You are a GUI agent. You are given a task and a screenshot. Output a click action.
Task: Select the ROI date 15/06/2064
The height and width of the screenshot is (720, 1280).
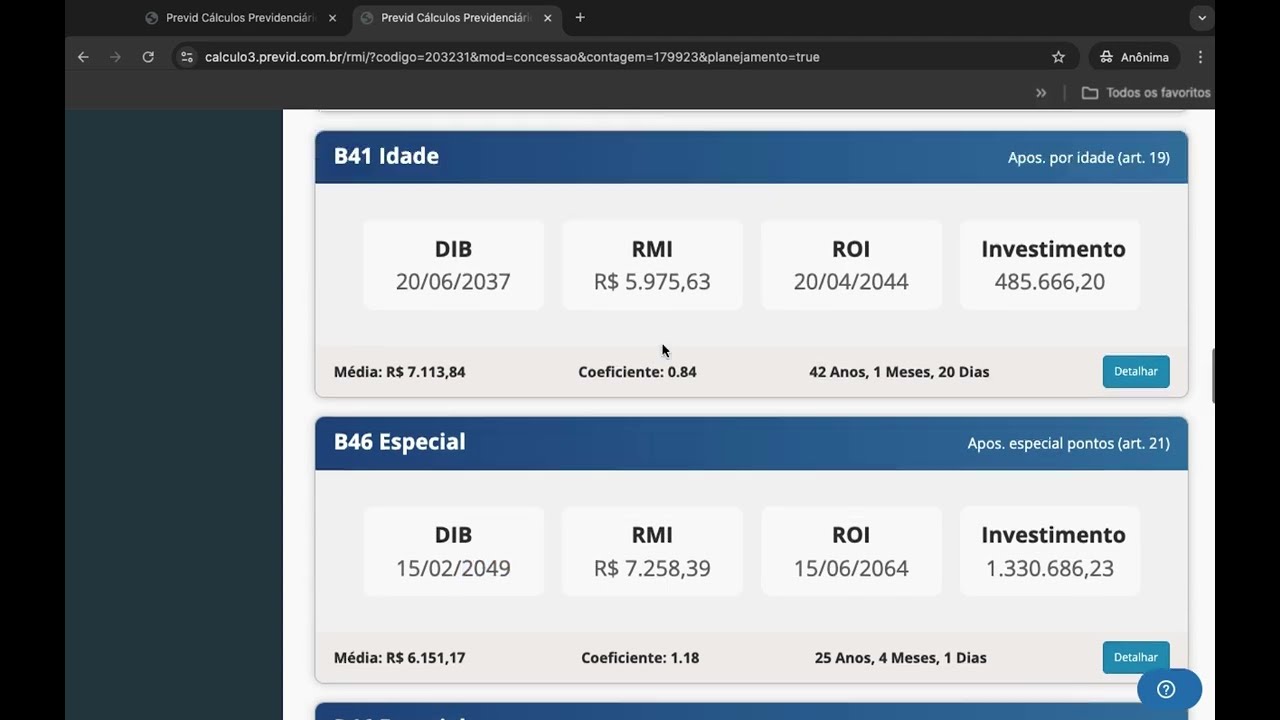pos(851,568)
